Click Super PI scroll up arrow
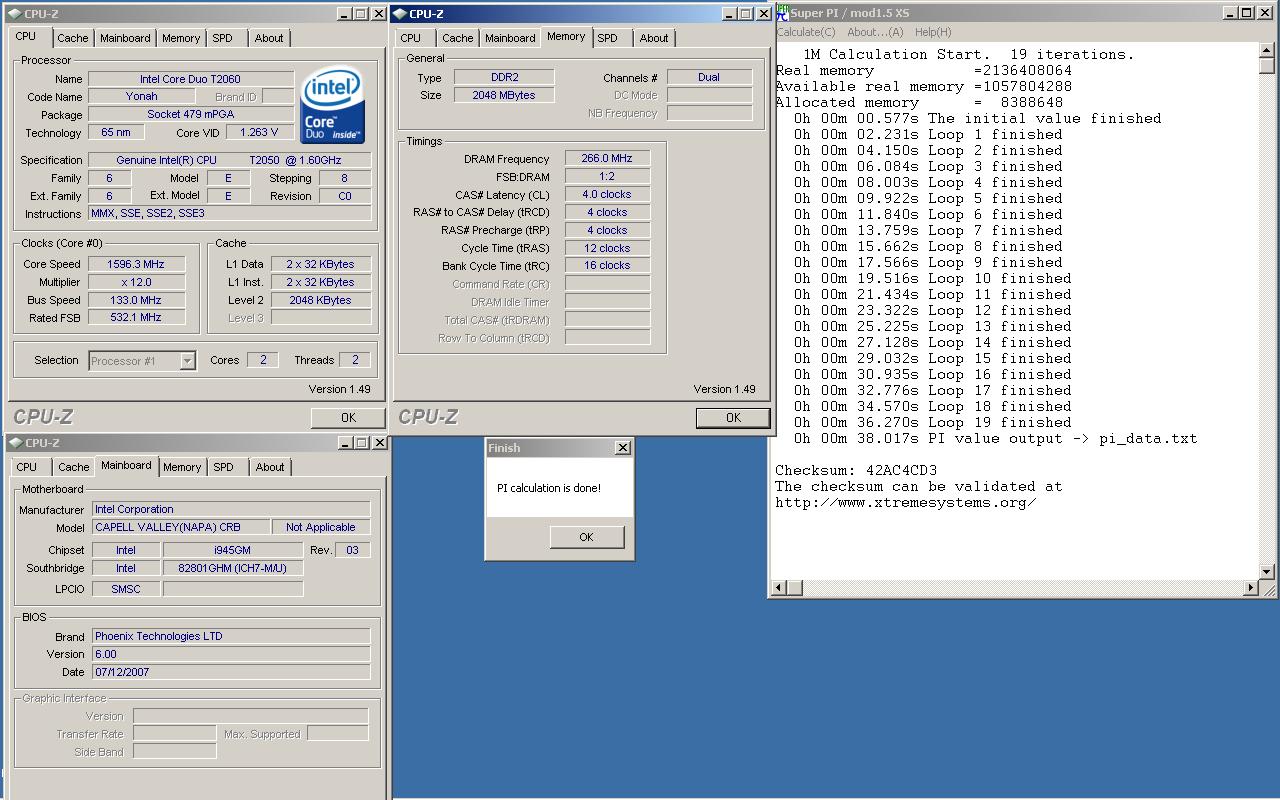Image resolution: width=1280 pixels, height=800 pixels. [x=1267, y=51]
